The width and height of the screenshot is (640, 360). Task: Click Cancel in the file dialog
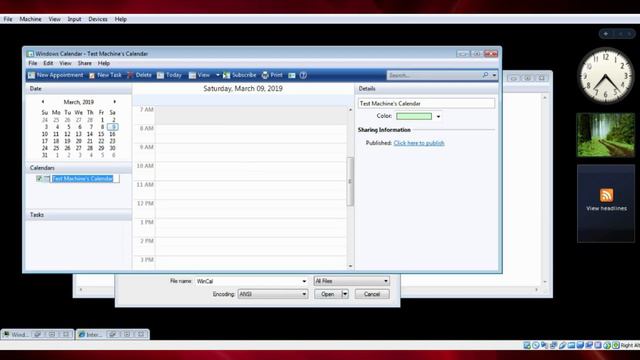point(372,294)
